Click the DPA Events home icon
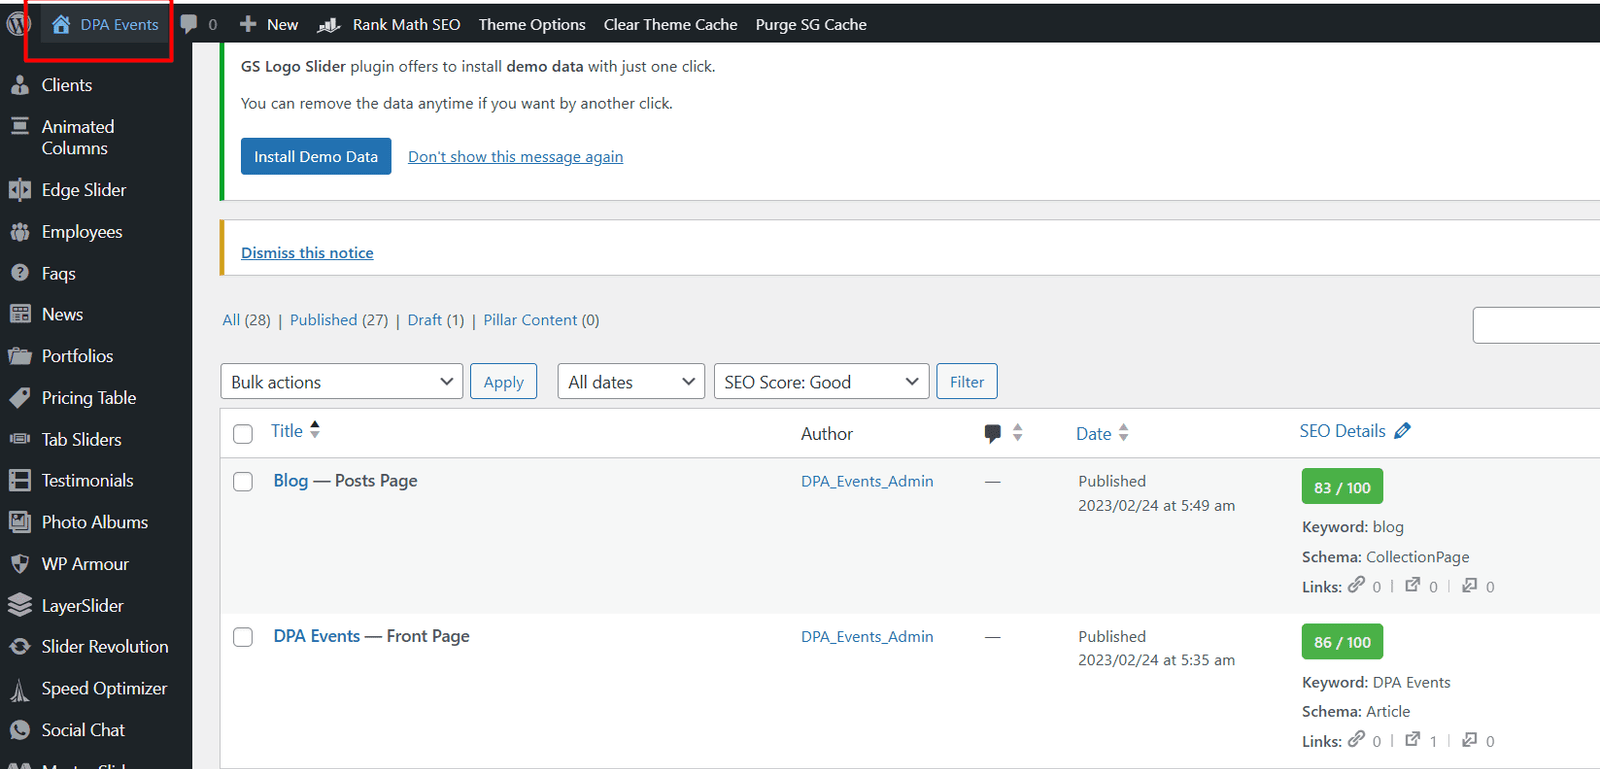 (x=61, y=24)
